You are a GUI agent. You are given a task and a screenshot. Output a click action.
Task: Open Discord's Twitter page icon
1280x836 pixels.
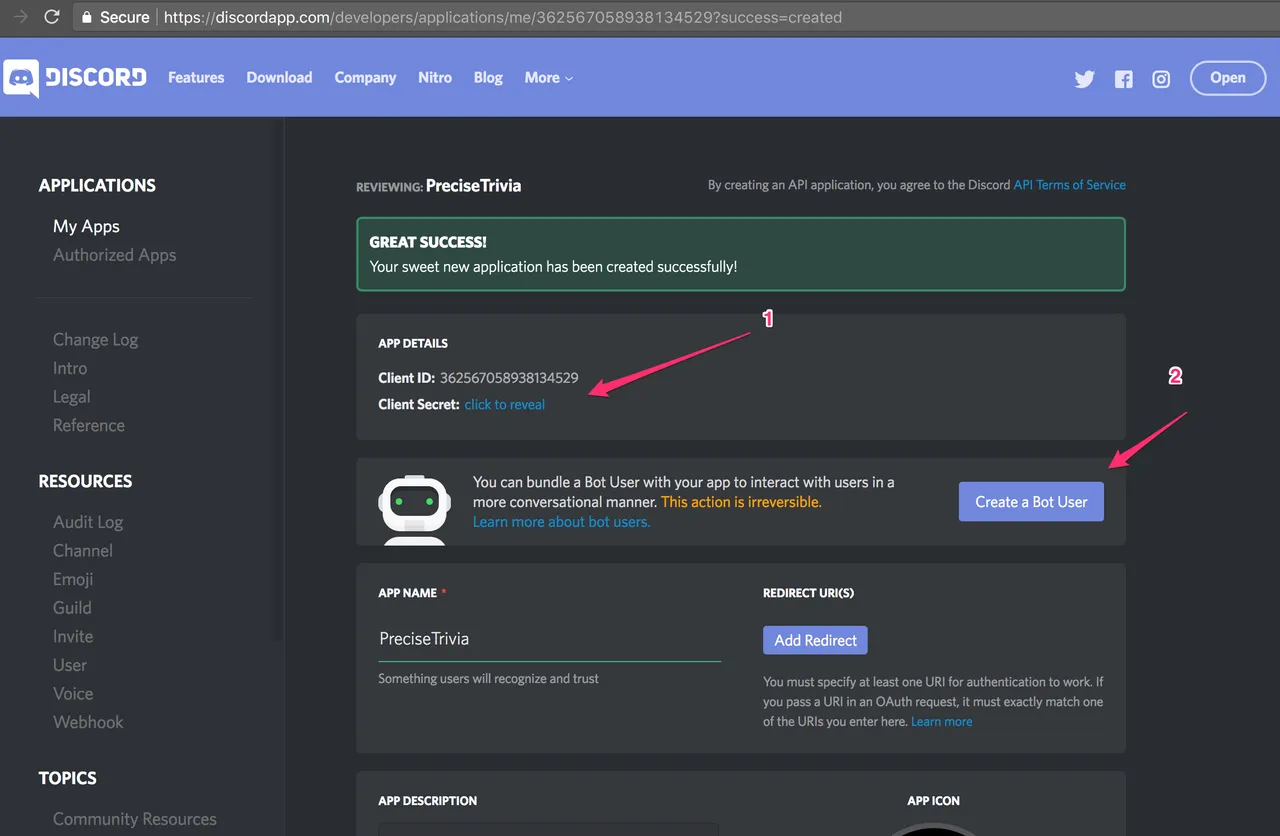point(1084,79)
